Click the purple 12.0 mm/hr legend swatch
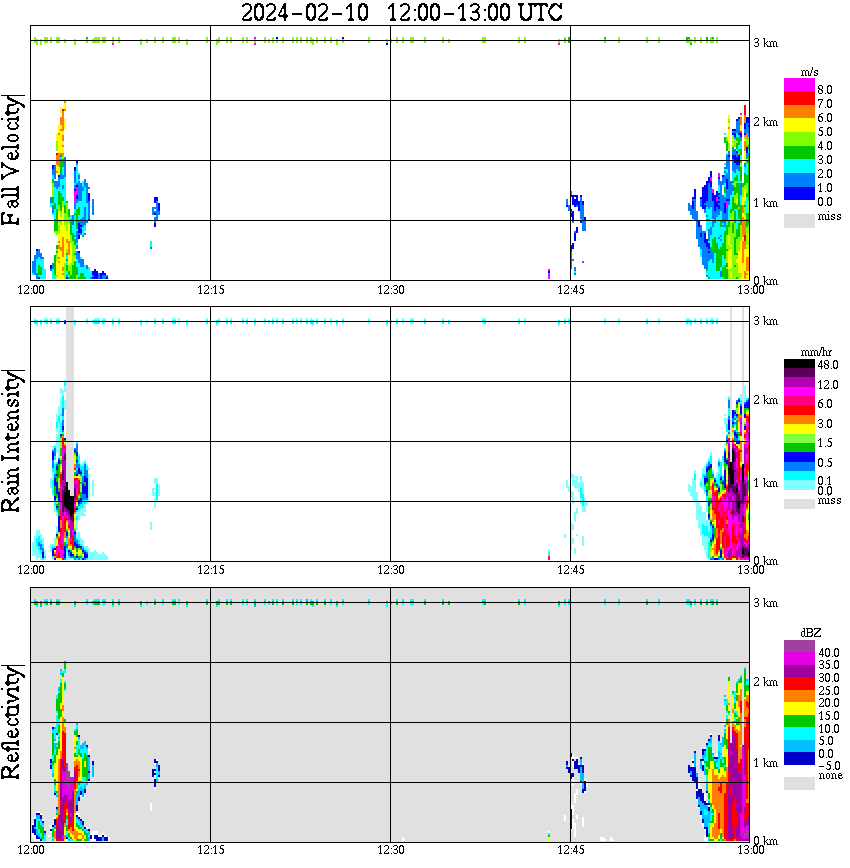850x868 pixels. 799,383
